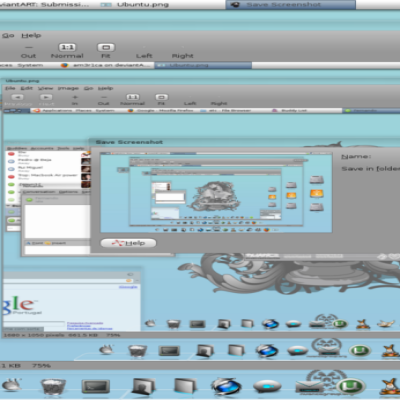This screenshot has height=400, width=400.
Task: Click the Name label in Save Screenshot
Action: [x=356, y=156]
